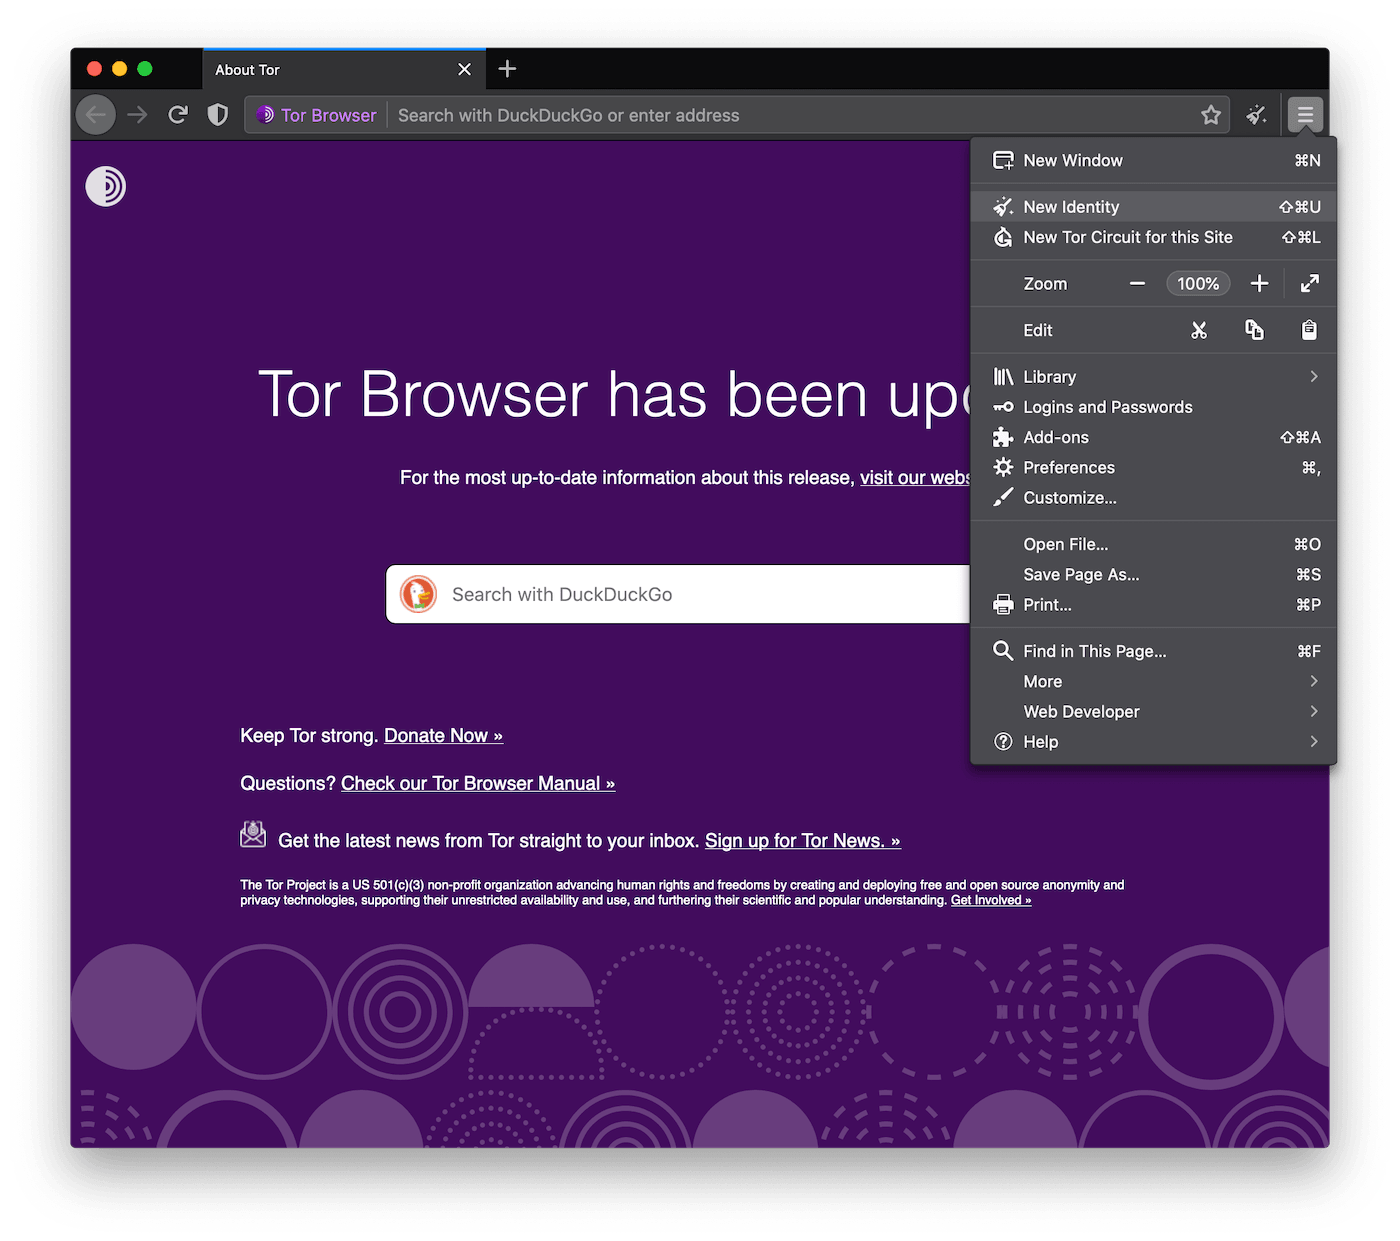Close the About Tor tab
Screen dimensions: 1400x1241
pos(464,69)
